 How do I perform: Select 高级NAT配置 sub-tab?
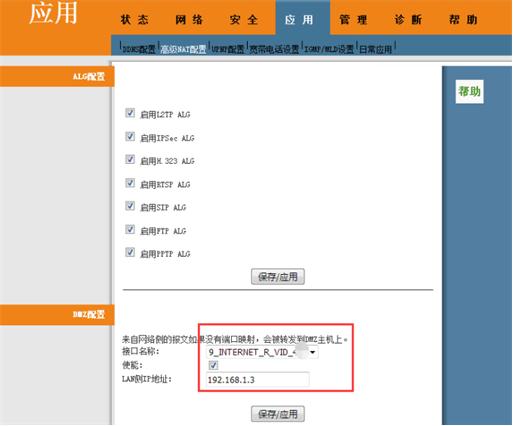tap(183, 49)
